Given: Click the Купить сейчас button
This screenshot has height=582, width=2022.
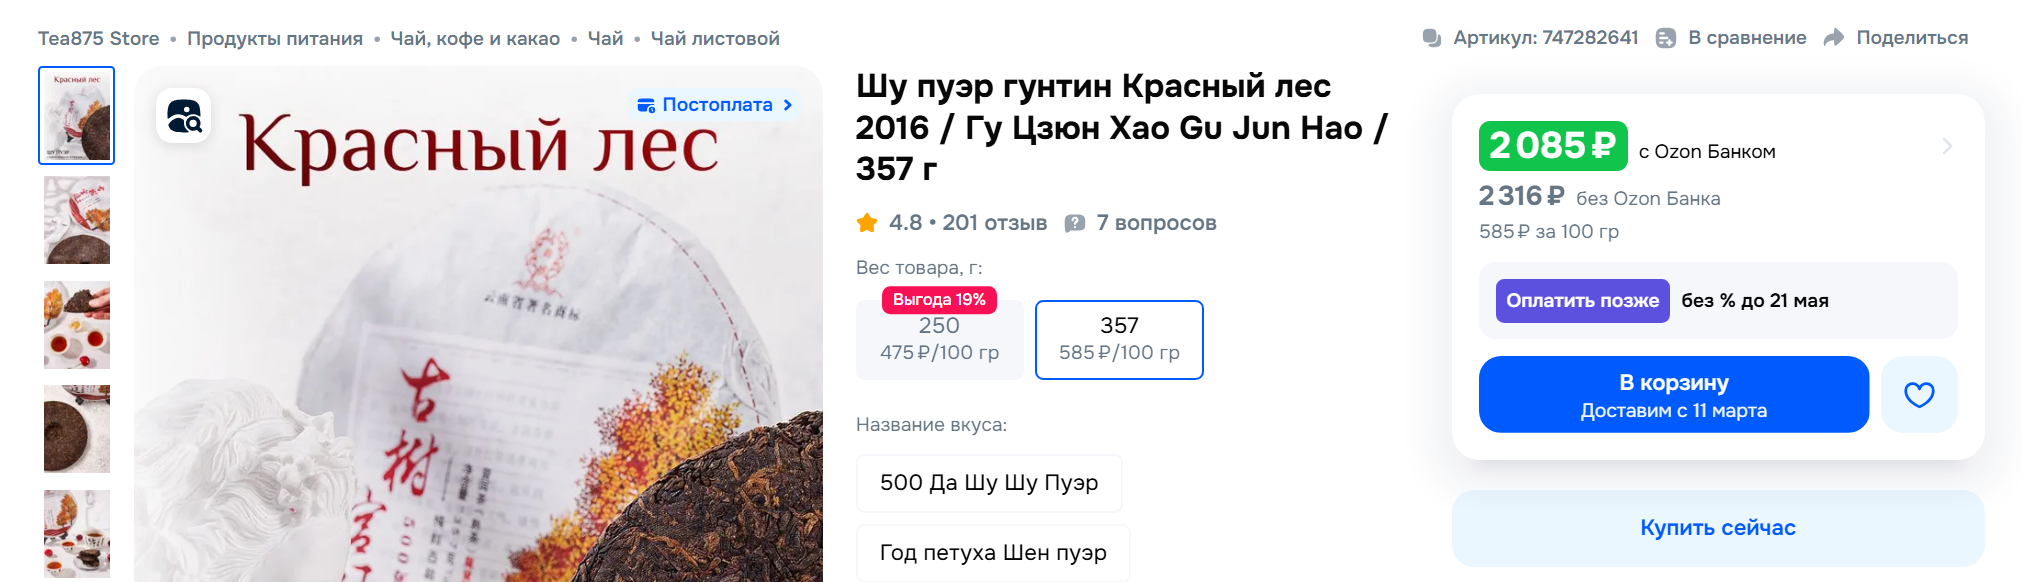Looking at the screenshot, I should coord(1718,528).
